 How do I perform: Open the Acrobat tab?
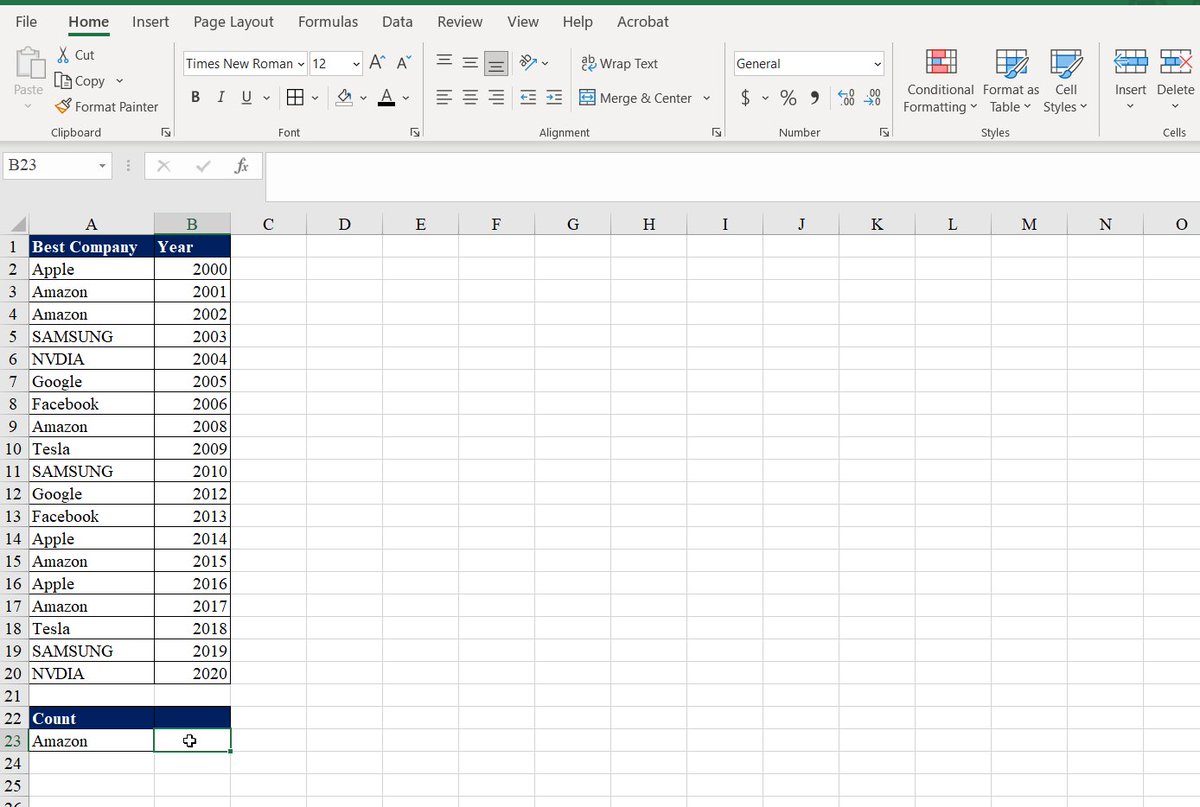tap(643, 21)
